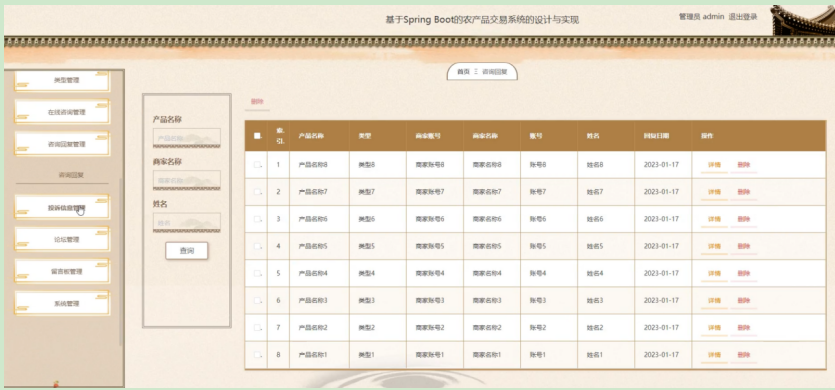Click into the 姓名 search input field
The height and width of the screenshot is (390, 835).
186,223
